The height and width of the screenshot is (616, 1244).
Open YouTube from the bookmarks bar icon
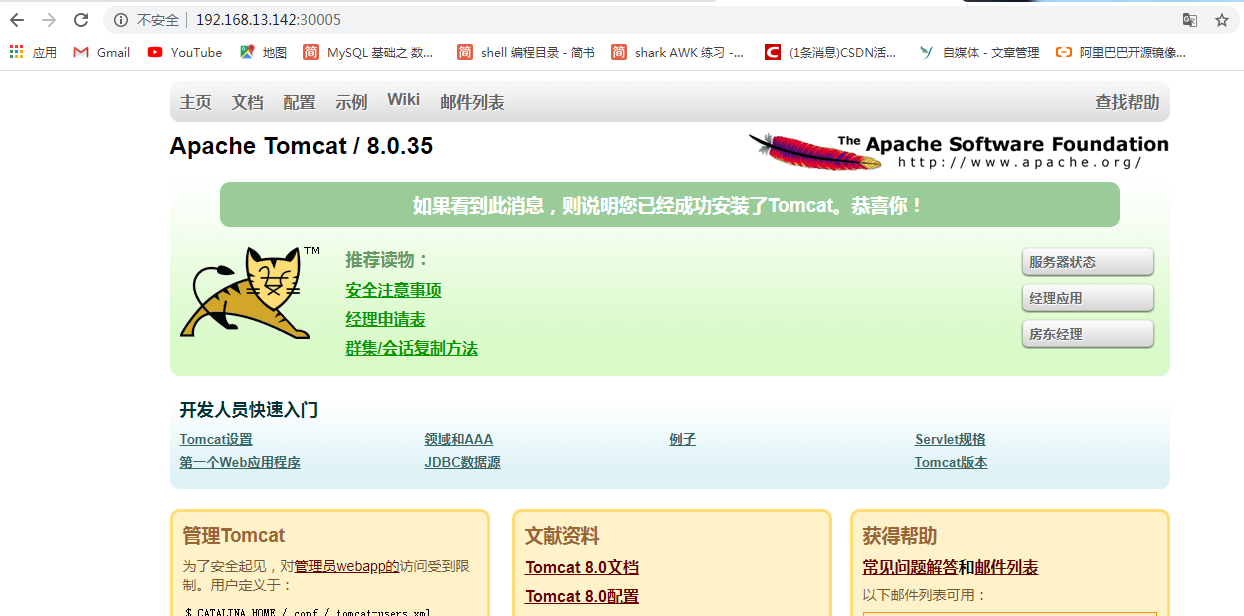(x=152, y=53)
